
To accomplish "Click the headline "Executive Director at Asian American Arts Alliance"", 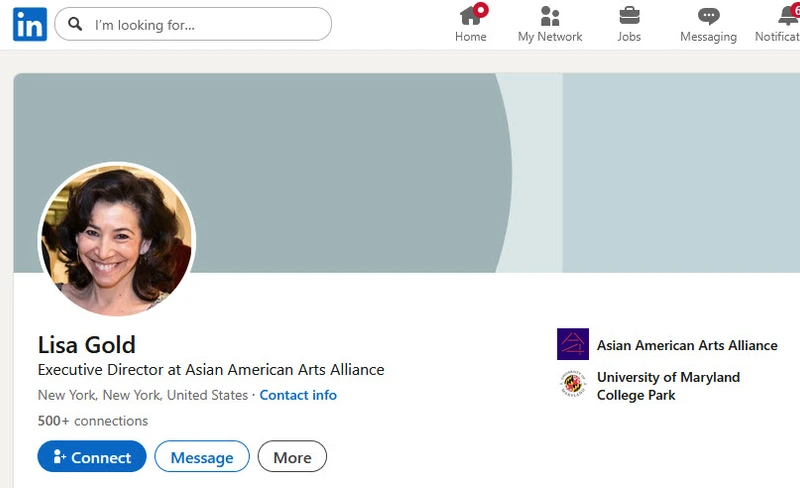I will 211,370.
